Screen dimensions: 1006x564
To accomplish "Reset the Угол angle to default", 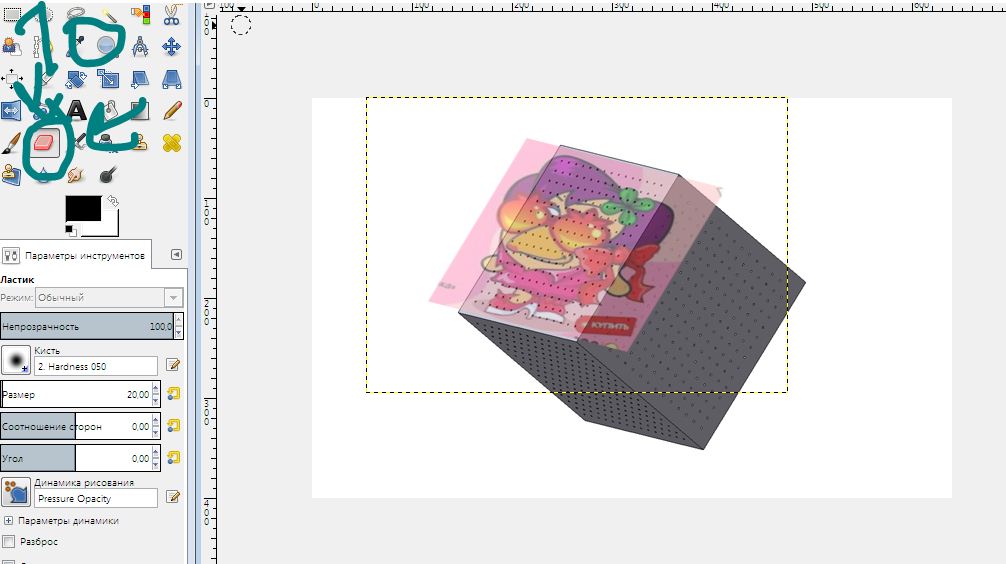I will pos(173,457).
